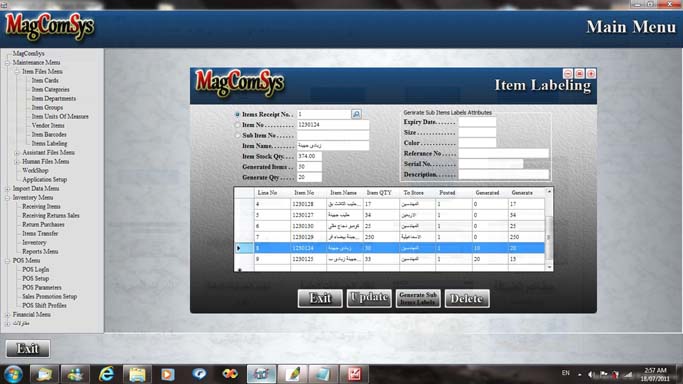
Task: Open Item Barcodes in the sidebar tree
Action: coord(49,135)
